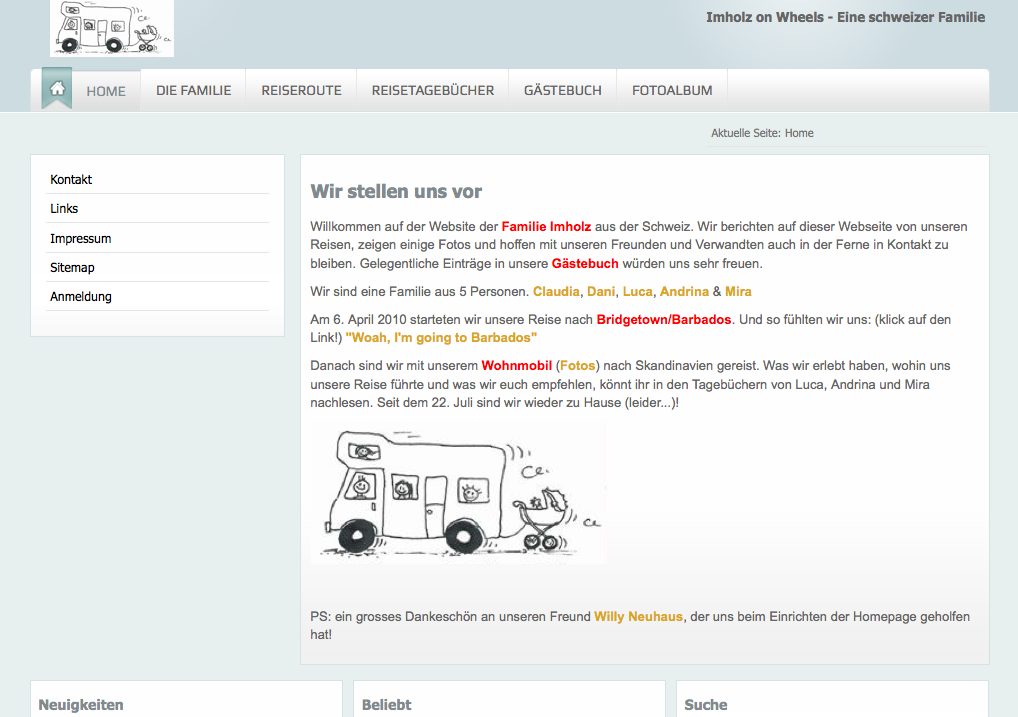1018x717 pixels.
Task: View the Sitemap page
Action: click(x=72, y=267)
